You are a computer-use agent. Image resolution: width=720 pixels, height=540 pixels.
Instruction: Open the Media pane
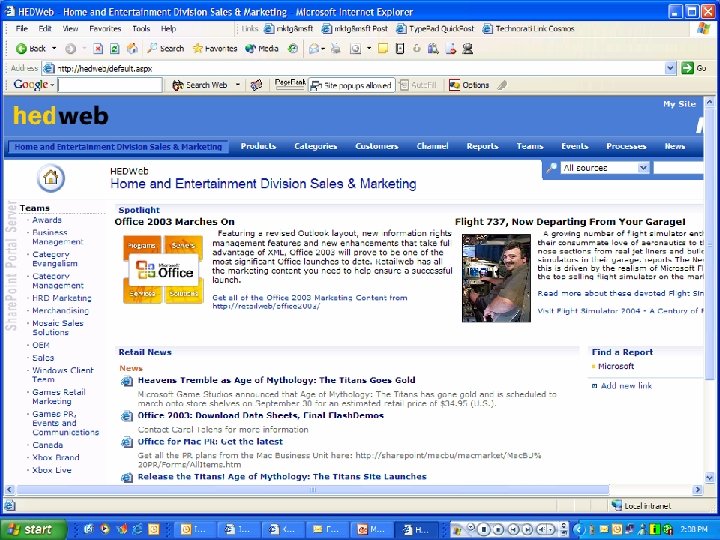262,48
